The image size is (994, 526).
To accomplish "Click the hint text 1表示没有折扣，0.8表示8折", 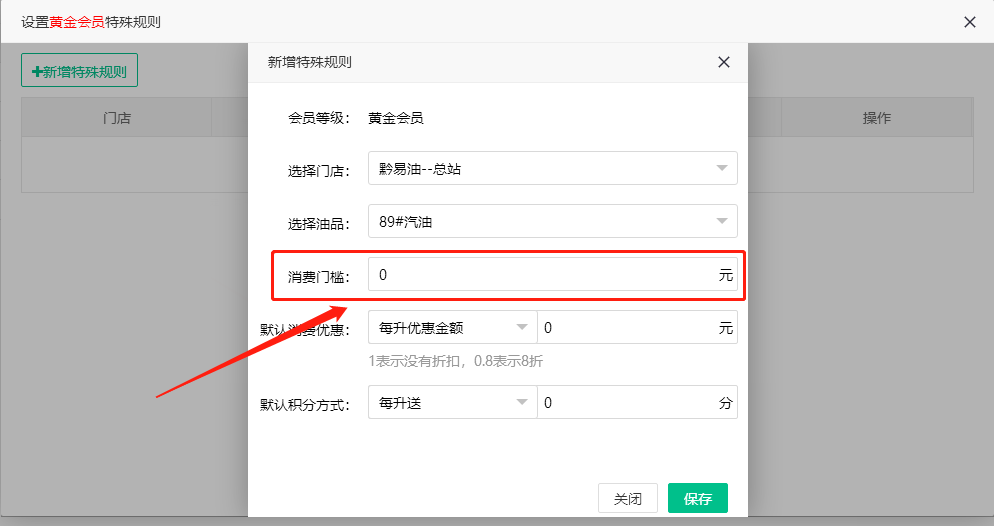I will [455, 361].
